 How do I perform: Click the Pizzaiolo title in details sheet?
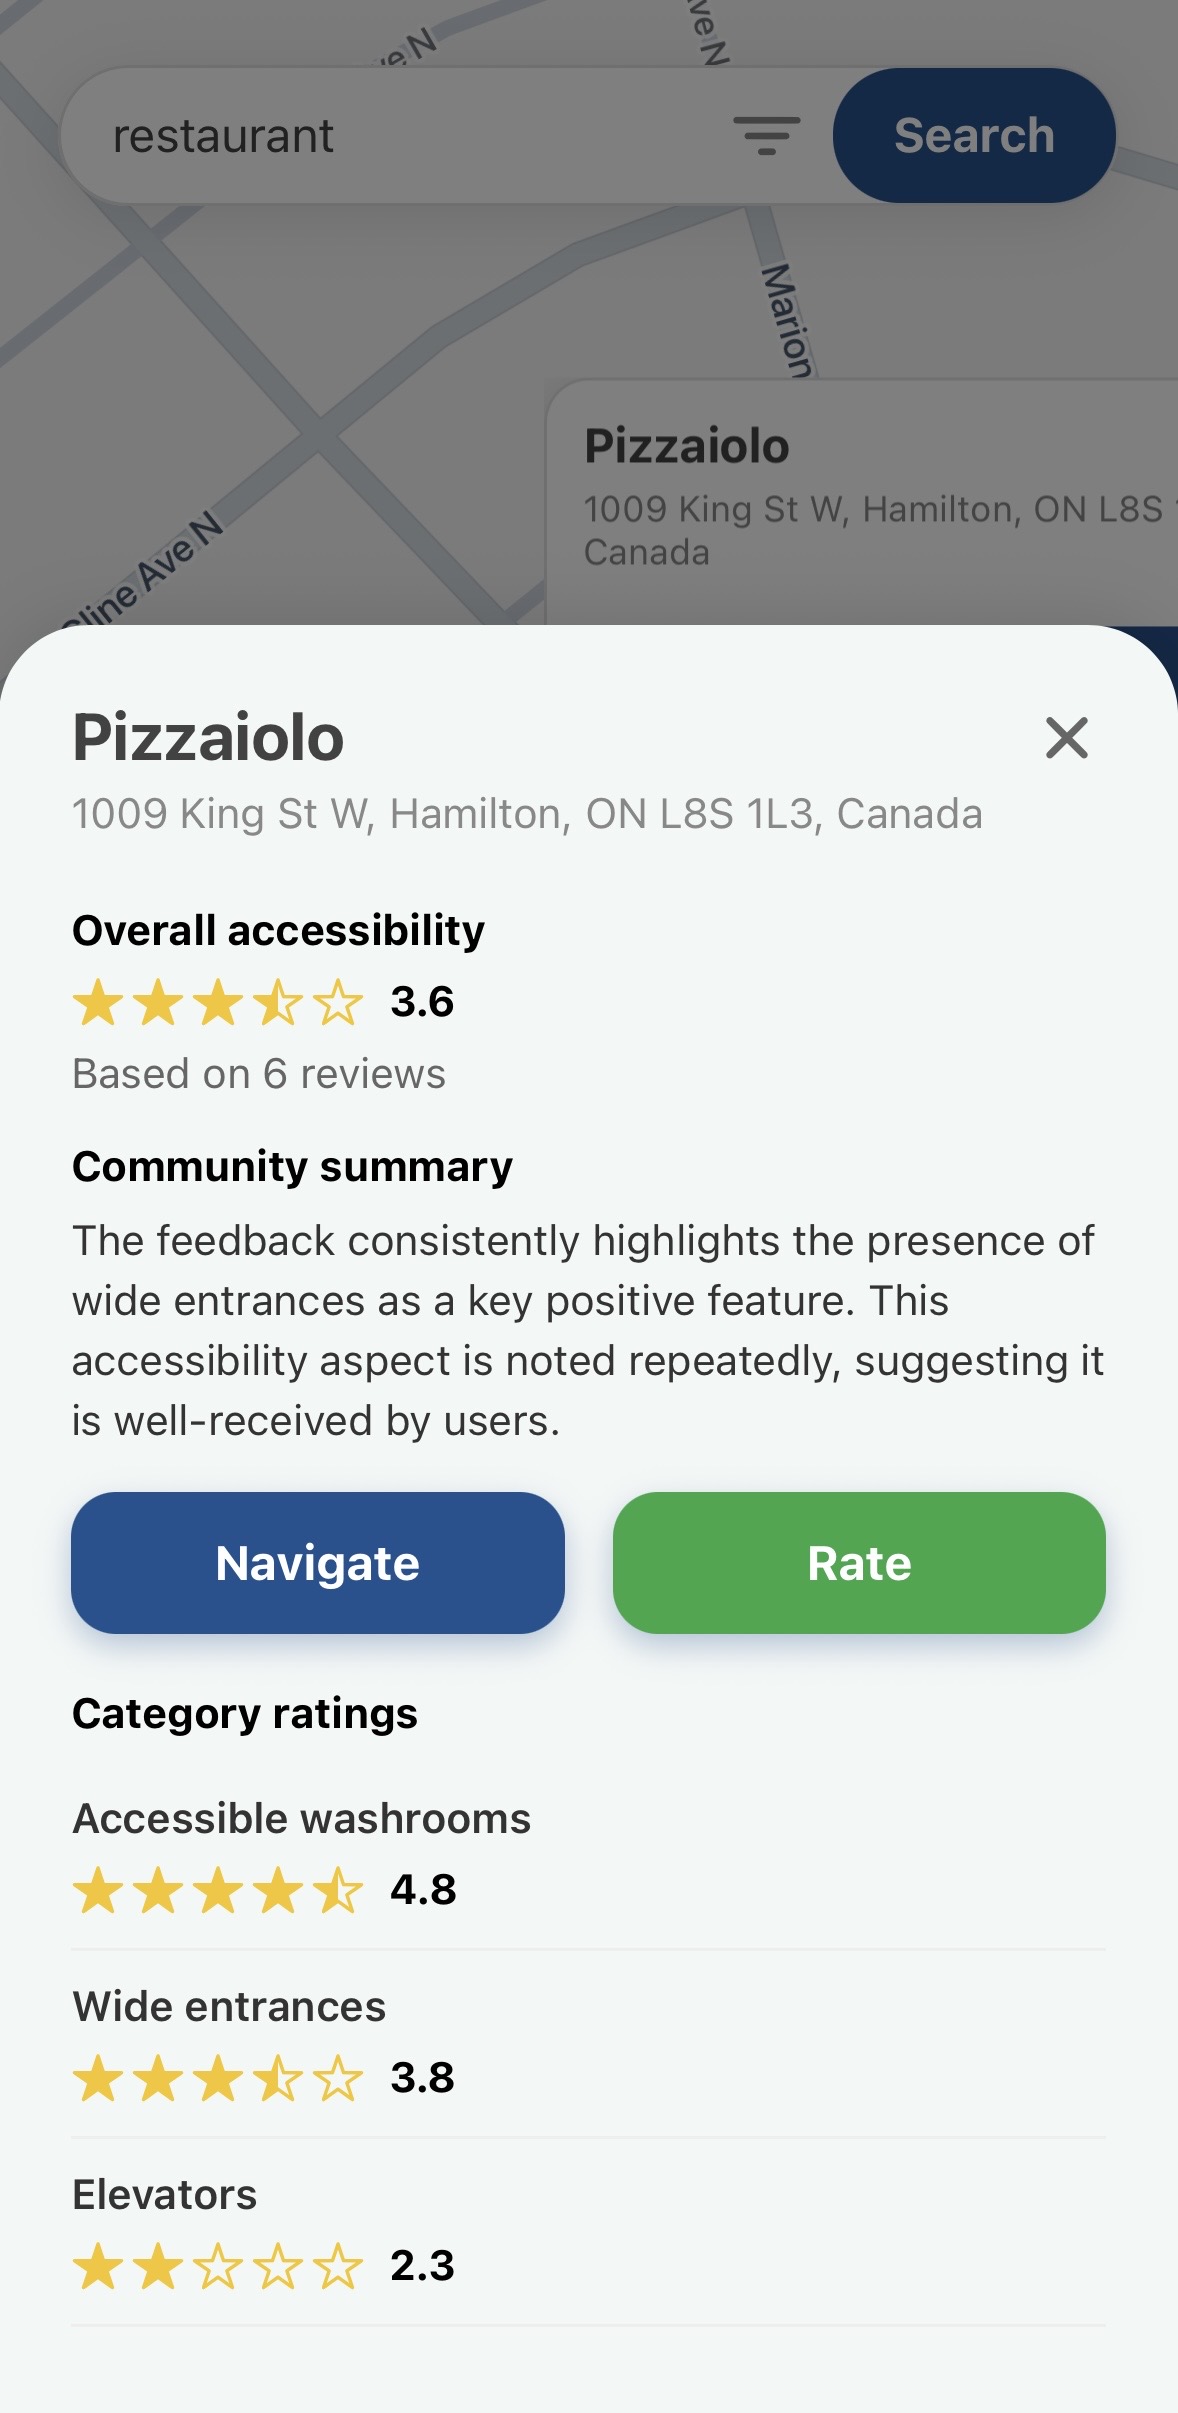tap(208, 738)
